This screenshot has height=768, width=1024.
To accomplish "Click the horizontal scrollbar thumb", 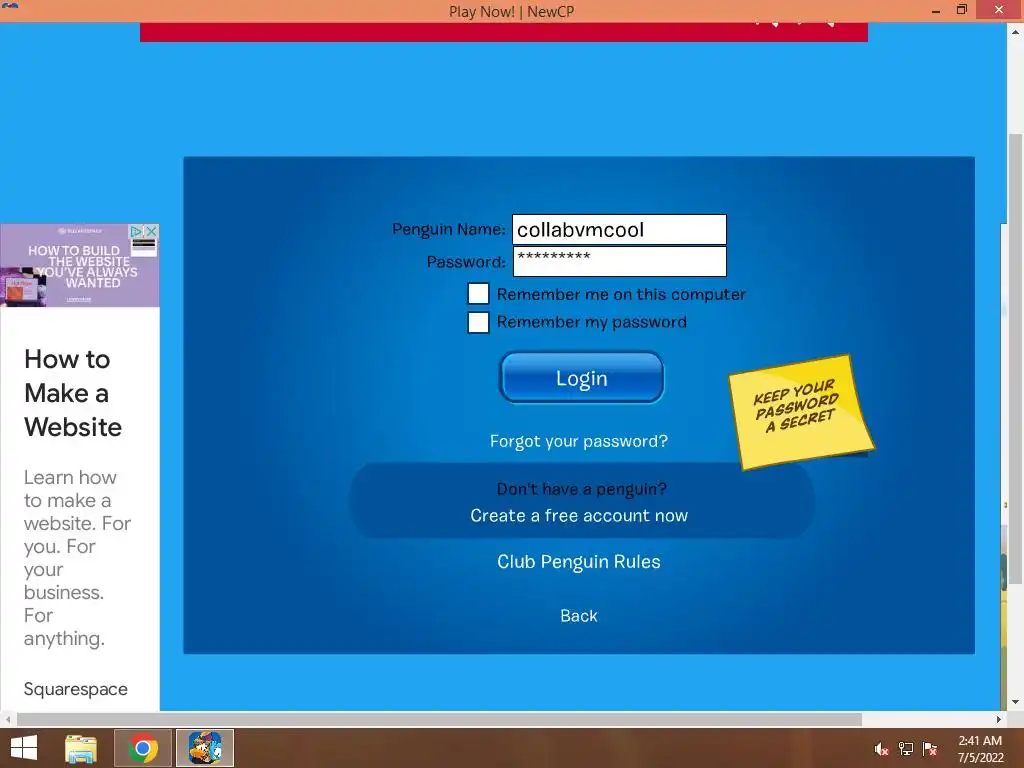I will pyautogui.click(x=439, y=719).
